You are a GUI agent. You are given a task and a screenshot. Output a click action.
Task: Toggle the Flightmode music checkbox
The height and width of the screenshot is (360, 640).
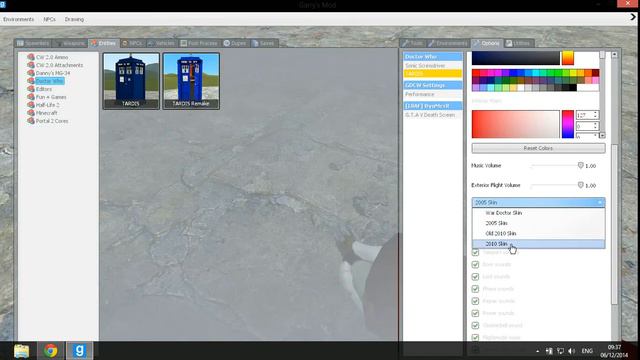tap(475, 338)
